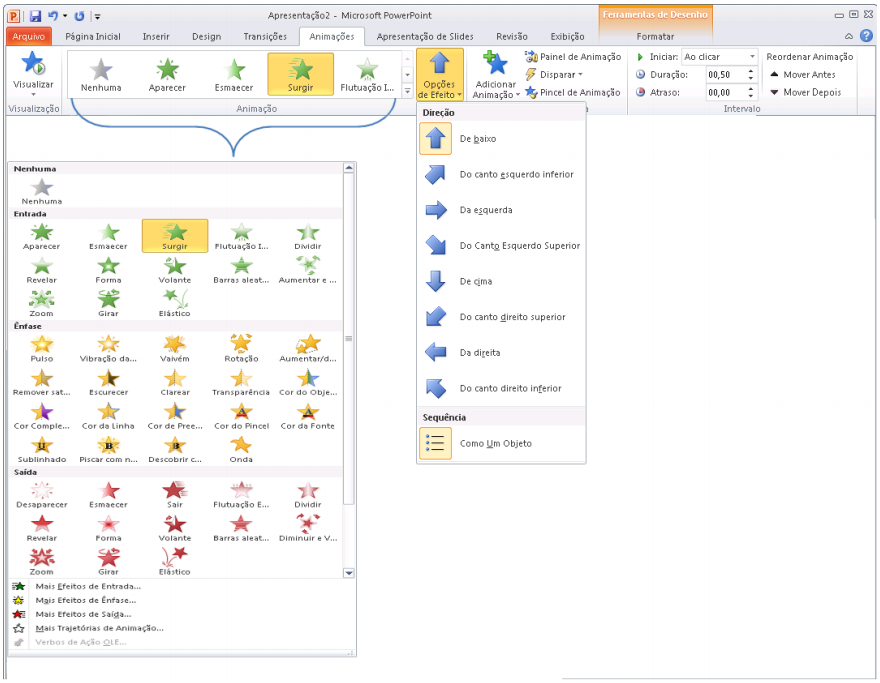Select the Nenhuma star in the ribbon gallery
This screenshot has width=880, height=683.
101,75
